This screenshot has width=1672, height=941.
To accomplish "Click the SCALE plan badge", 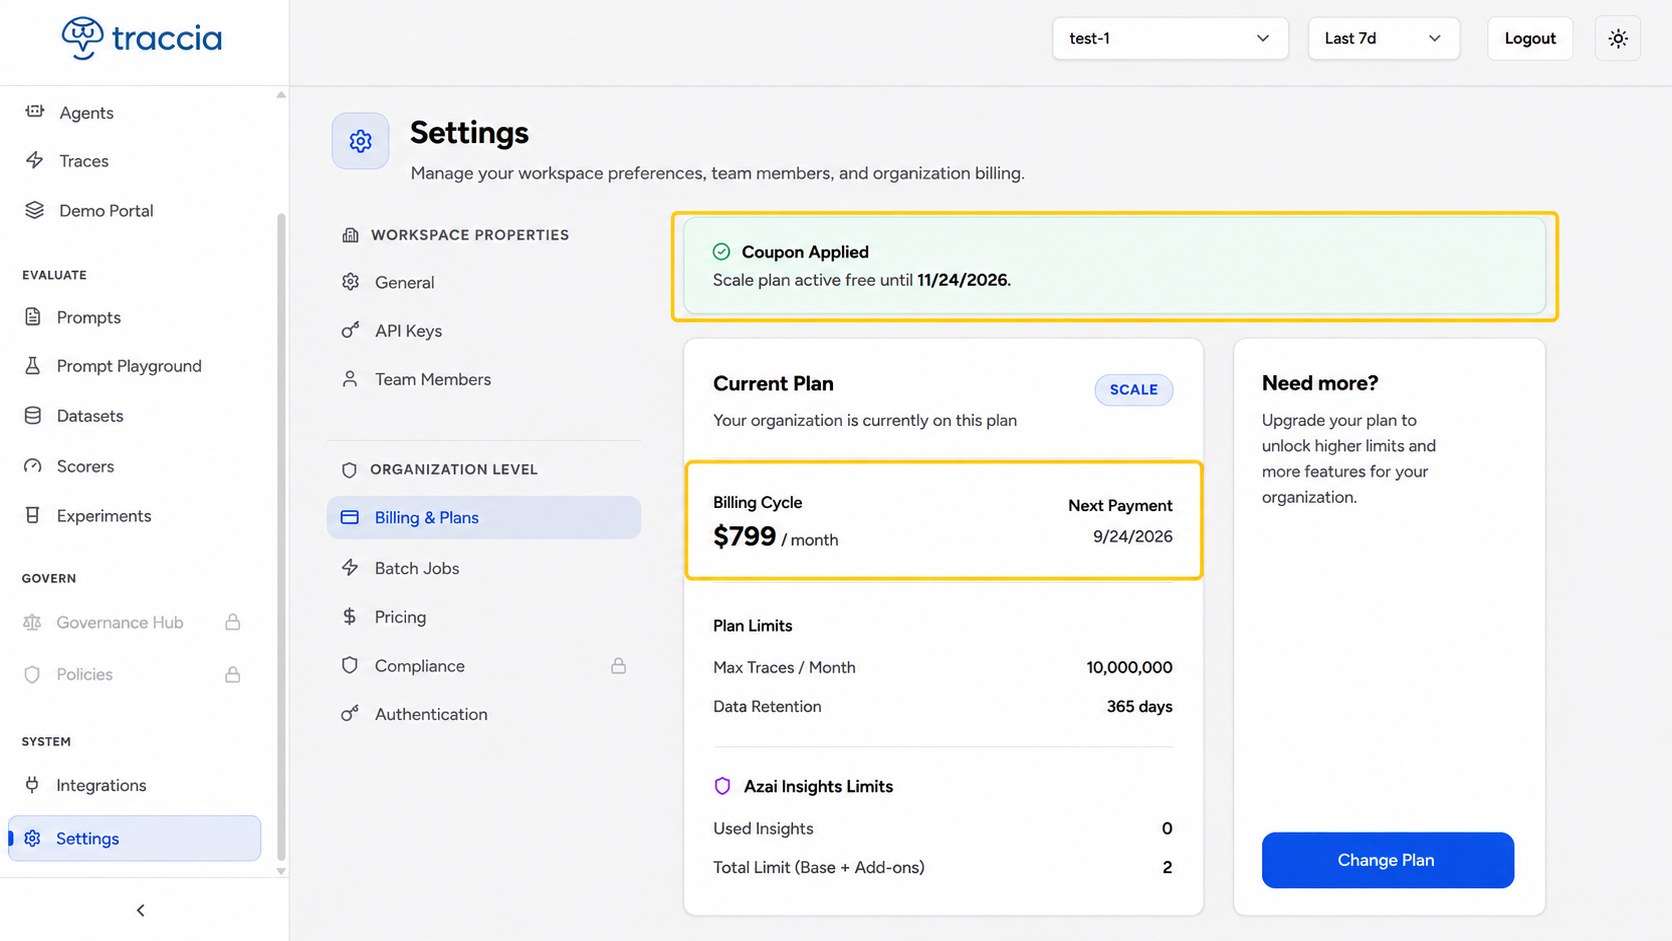I will (1134, 389).
